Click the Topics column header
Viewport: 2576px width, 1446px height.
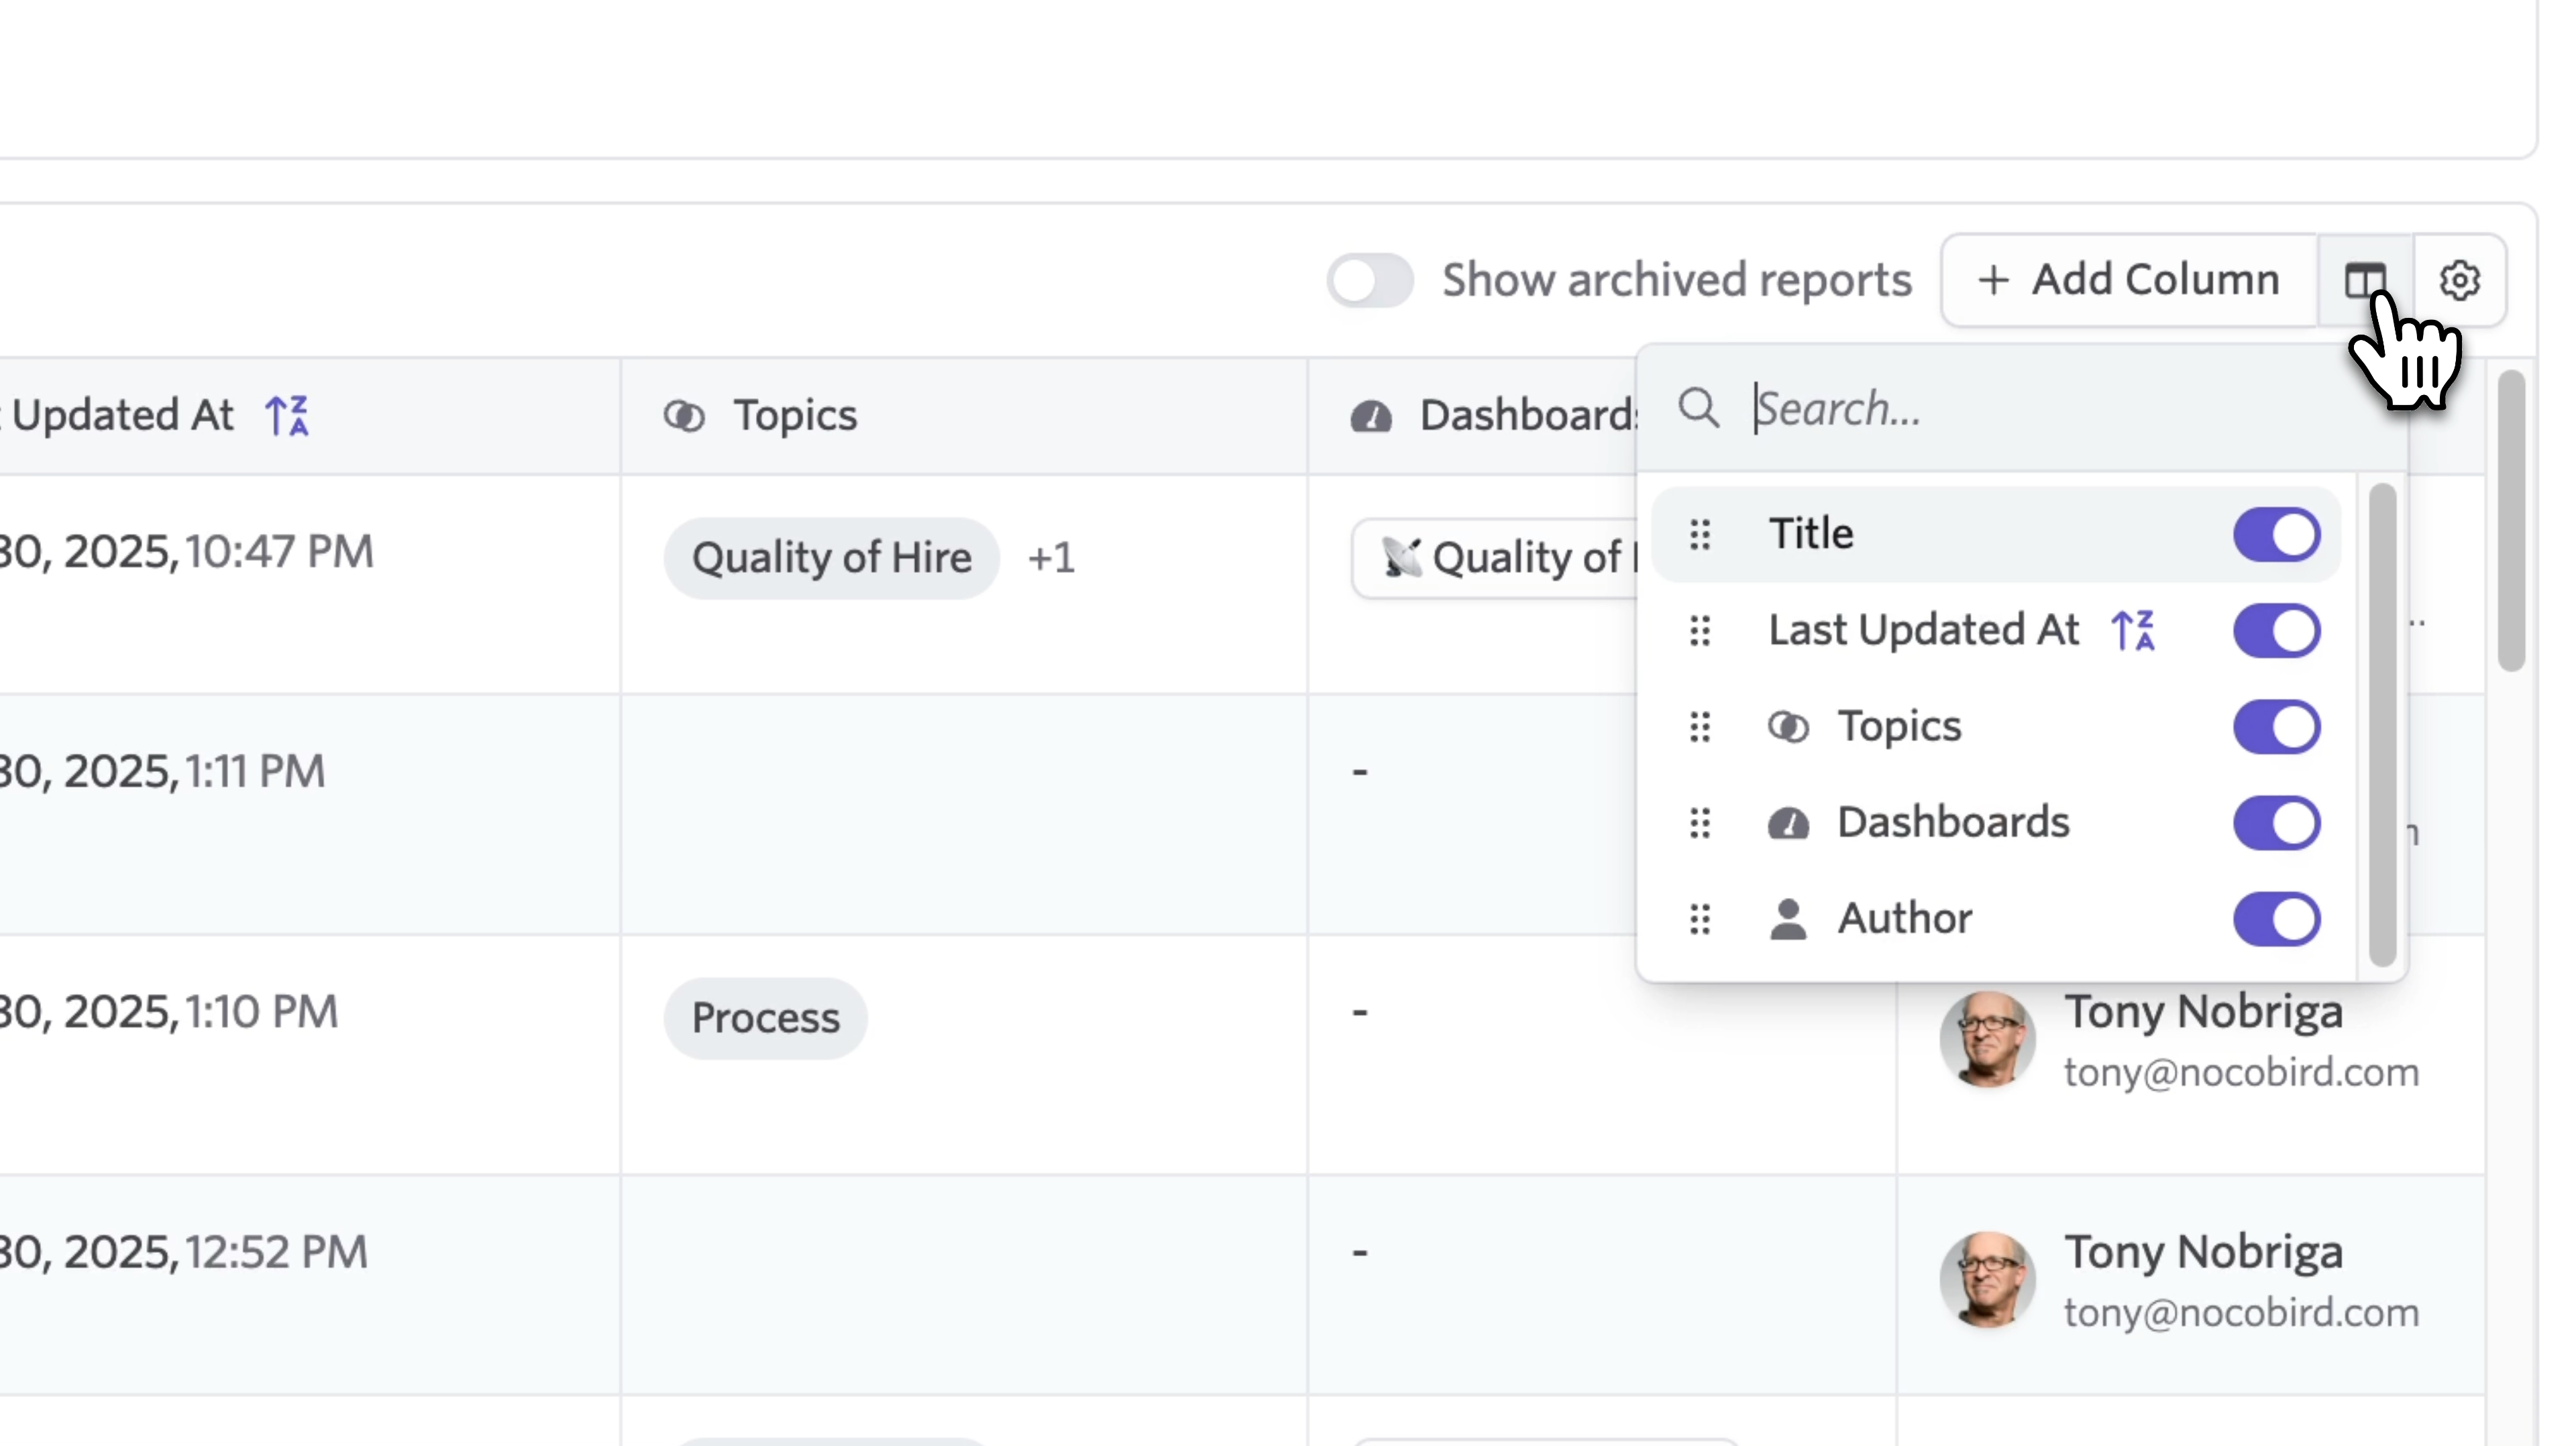964,415
